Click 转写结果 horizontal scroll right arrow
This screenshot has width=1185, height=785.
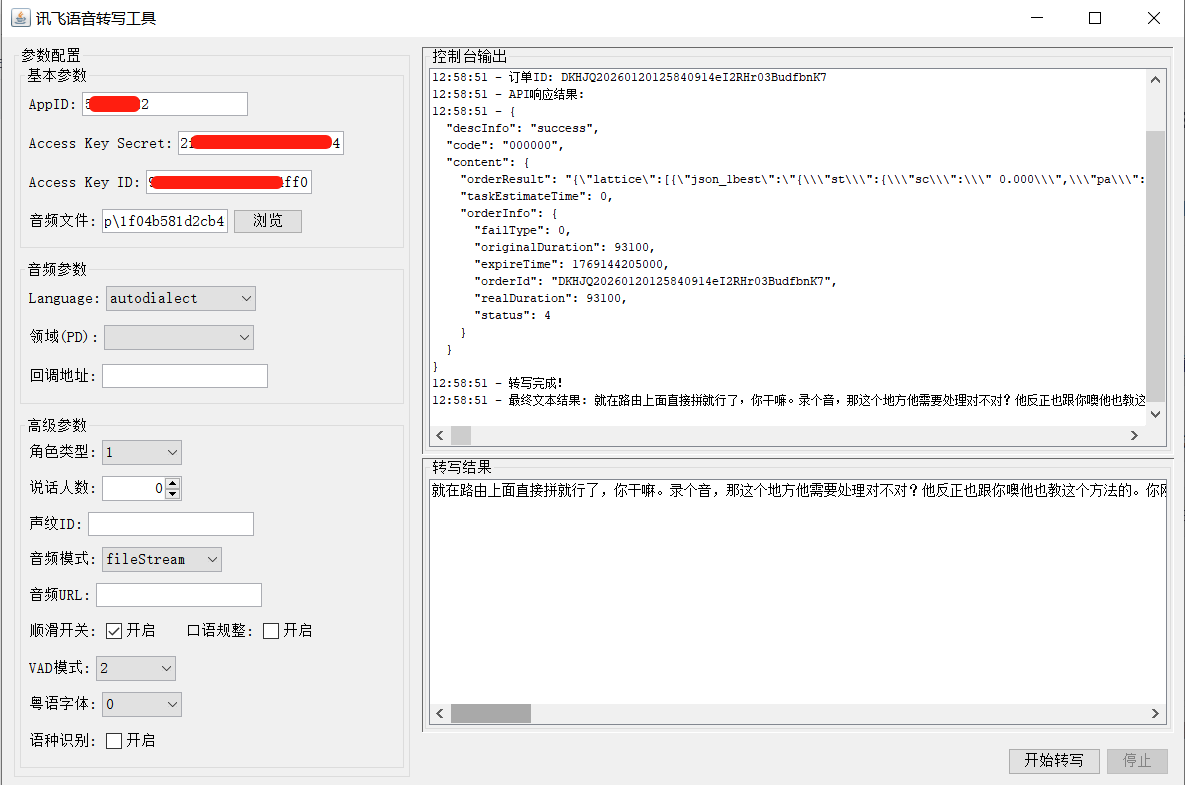[x=1155, y=714]
